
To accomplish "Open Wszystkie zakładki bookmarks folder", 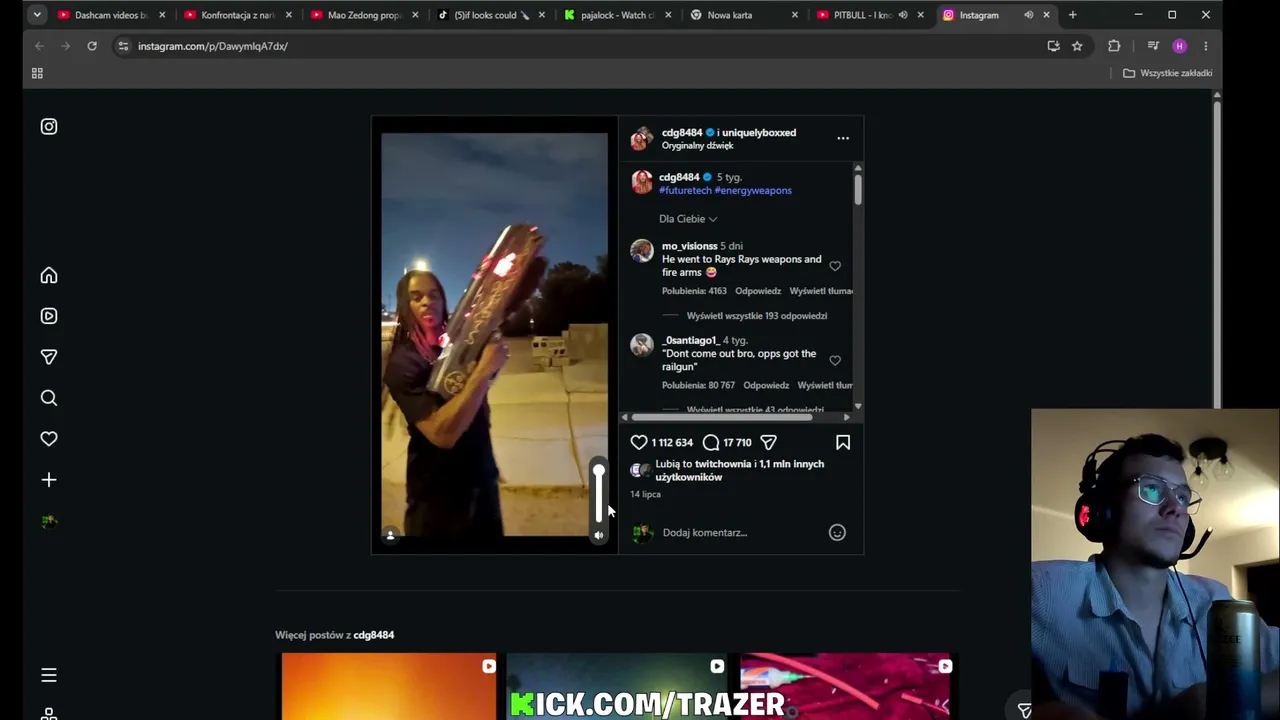I will [x=1167, y=73].
